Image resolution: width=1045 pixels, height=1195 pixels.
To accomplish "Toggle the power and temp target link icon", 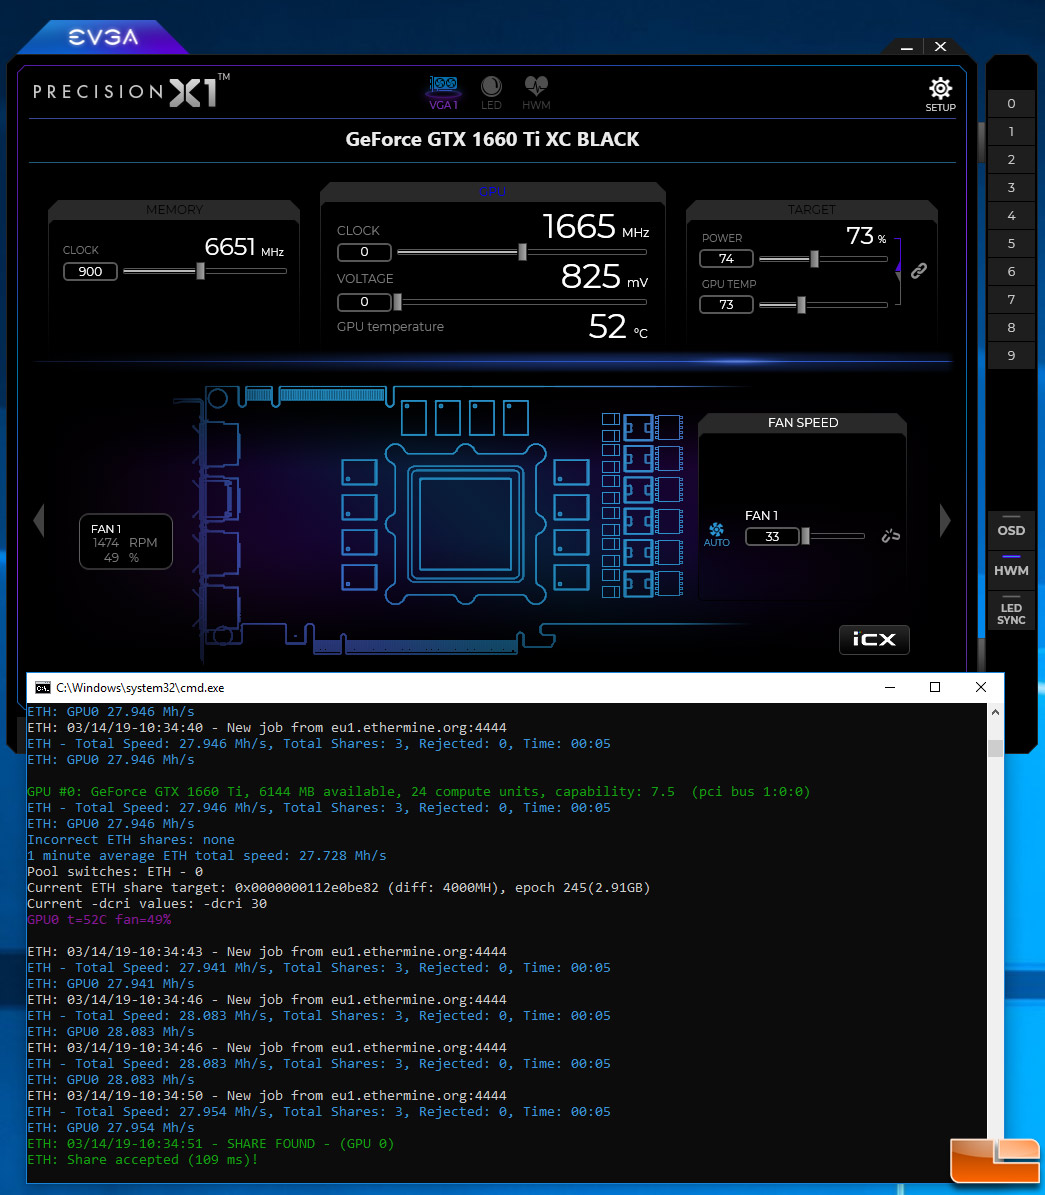I will coord(918,271).
